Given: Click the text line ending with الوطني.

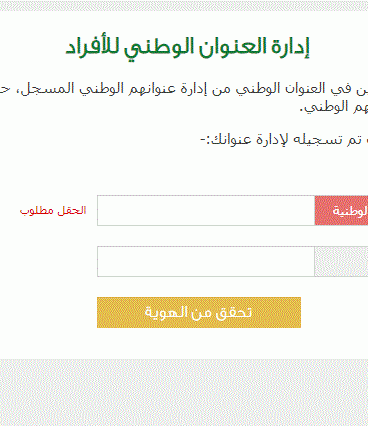Looking at the screenshot, I should tap(333, 107).
